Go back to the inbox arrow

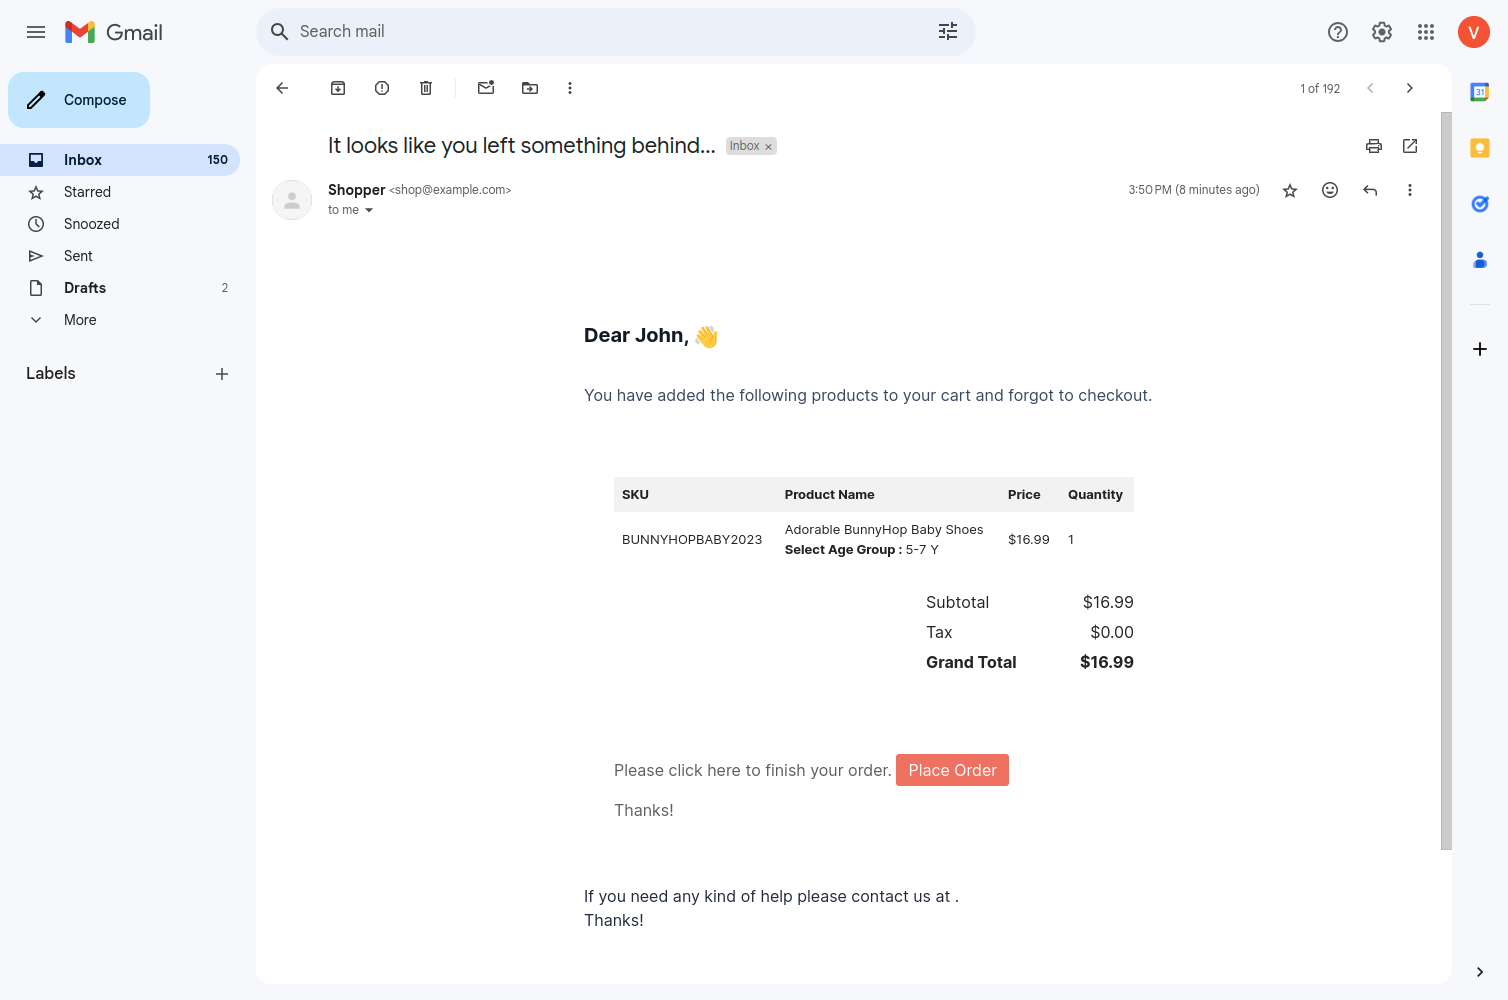click(282, 88)
